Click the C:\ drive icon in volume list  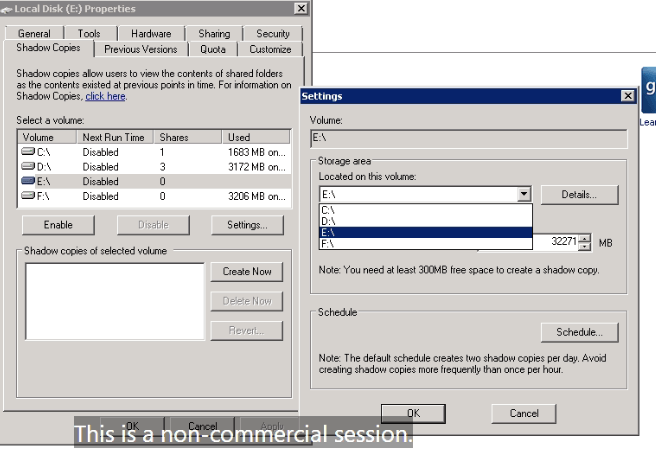pyautogui.click(x=28, y=151)
